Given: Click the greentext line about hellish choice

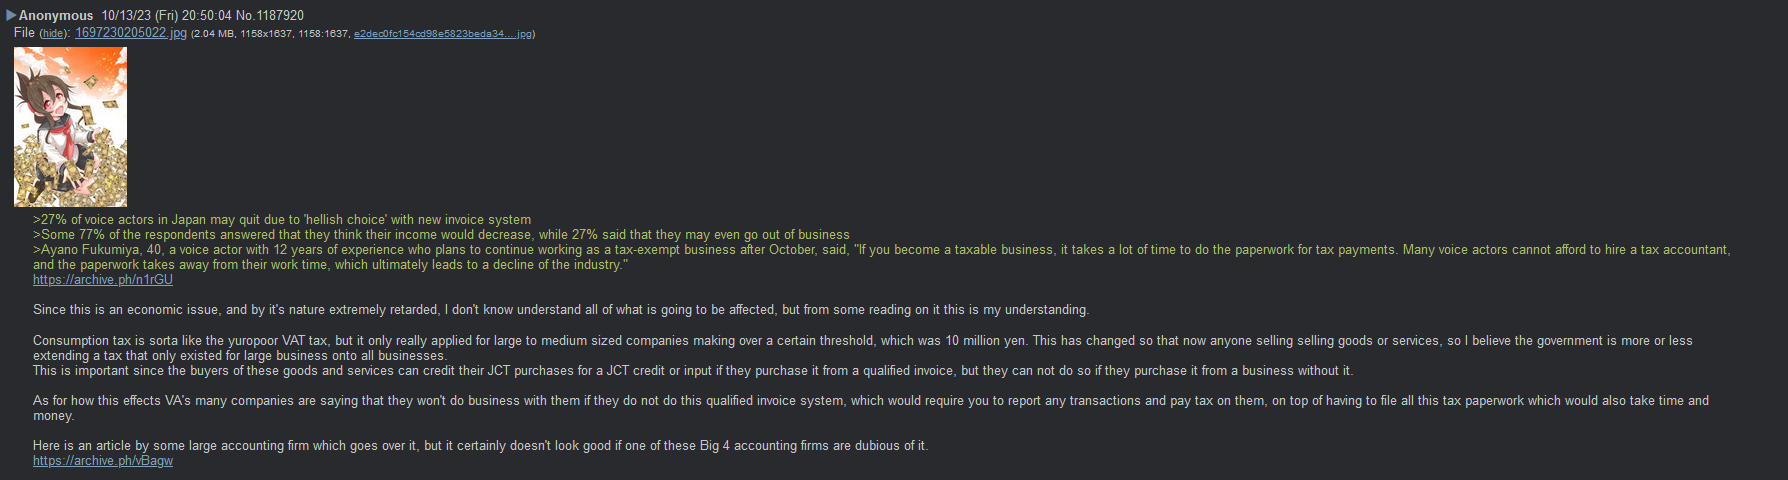Looking at the screenshot, I should pos(282,220).
